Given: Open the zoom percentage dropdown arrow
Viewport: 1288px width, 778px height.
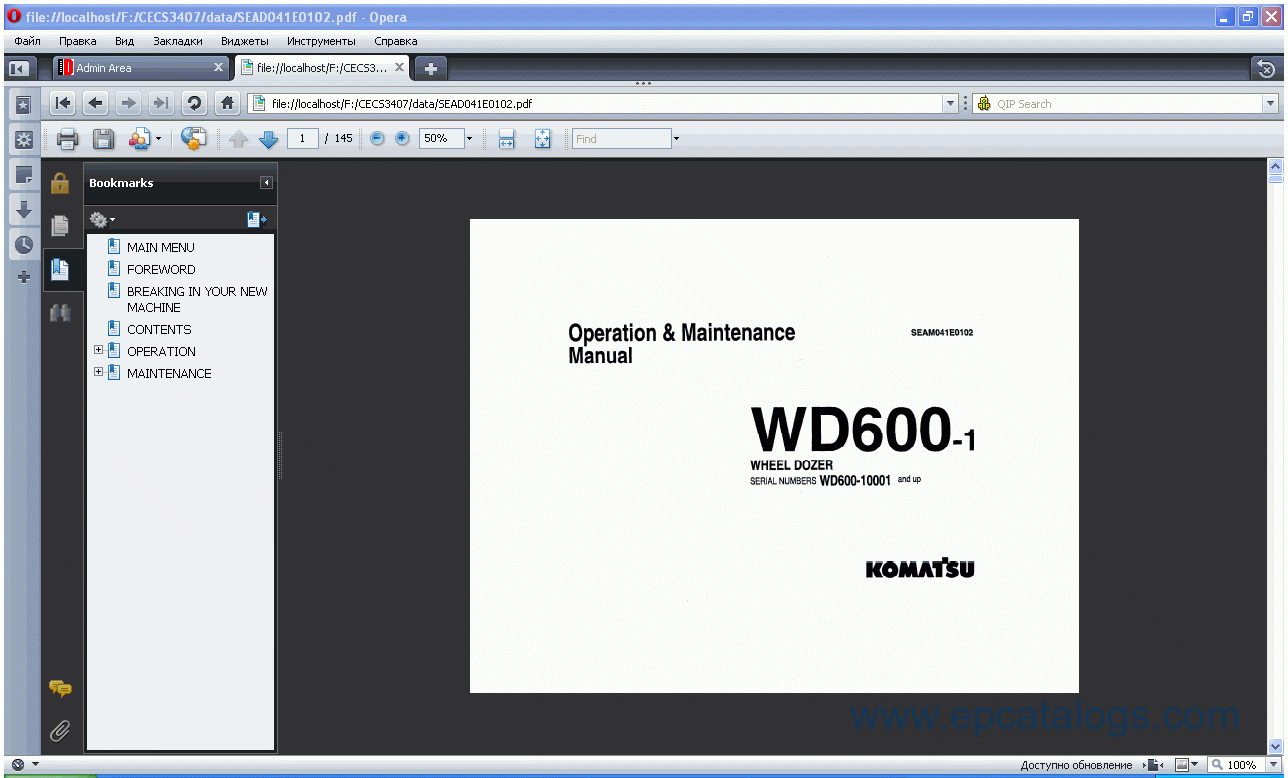Looking at the screenshot, I should tap(469, 139).
